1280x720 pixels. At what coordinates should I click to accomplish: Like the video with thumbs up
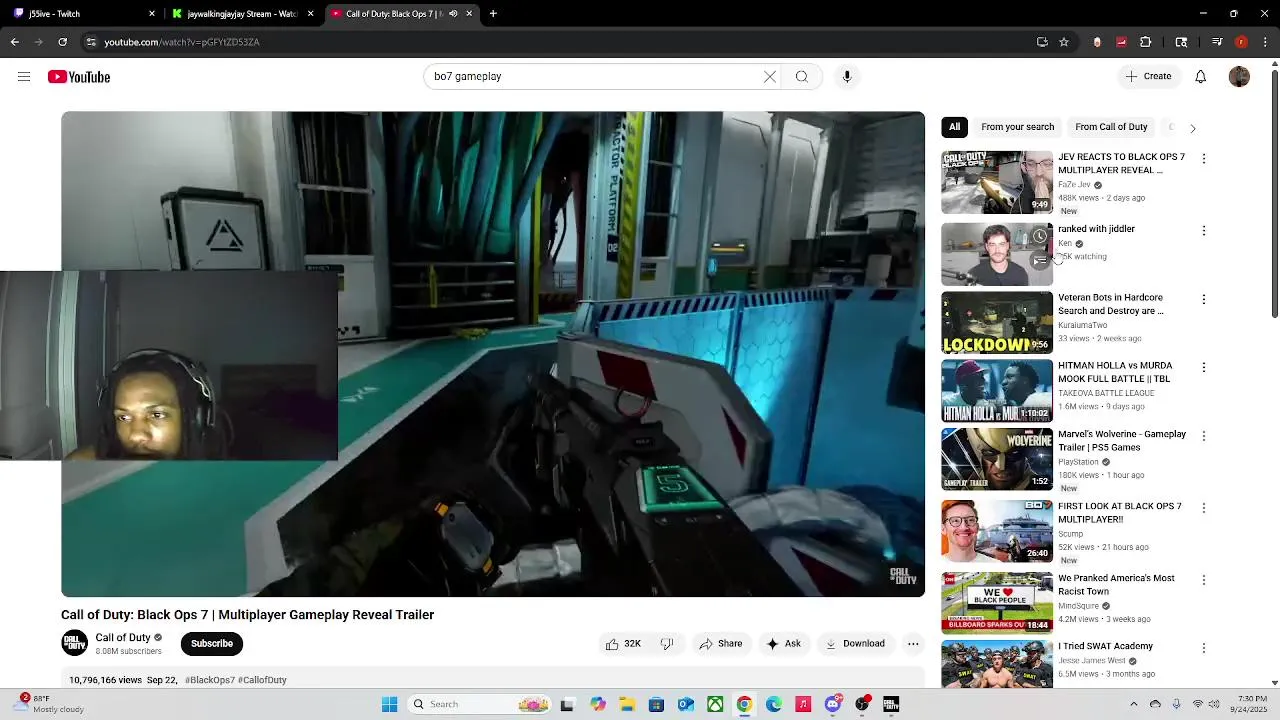pos(622,644)
